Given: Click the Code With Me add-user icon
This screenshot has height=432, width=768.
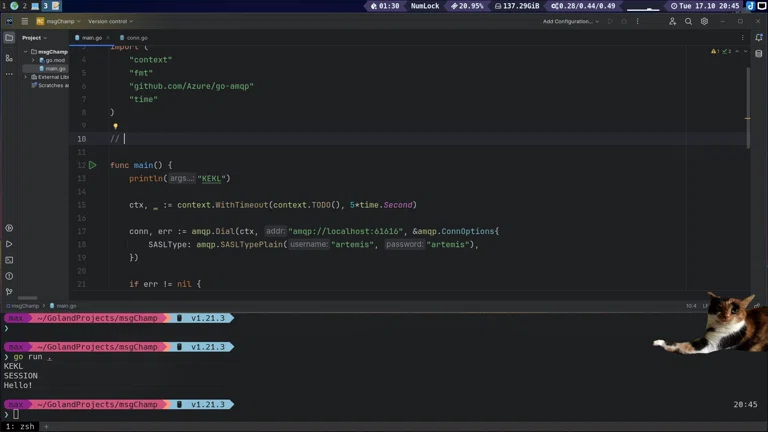Looking at the screenshot, I should pyautogui.click(x=672, y=21).
